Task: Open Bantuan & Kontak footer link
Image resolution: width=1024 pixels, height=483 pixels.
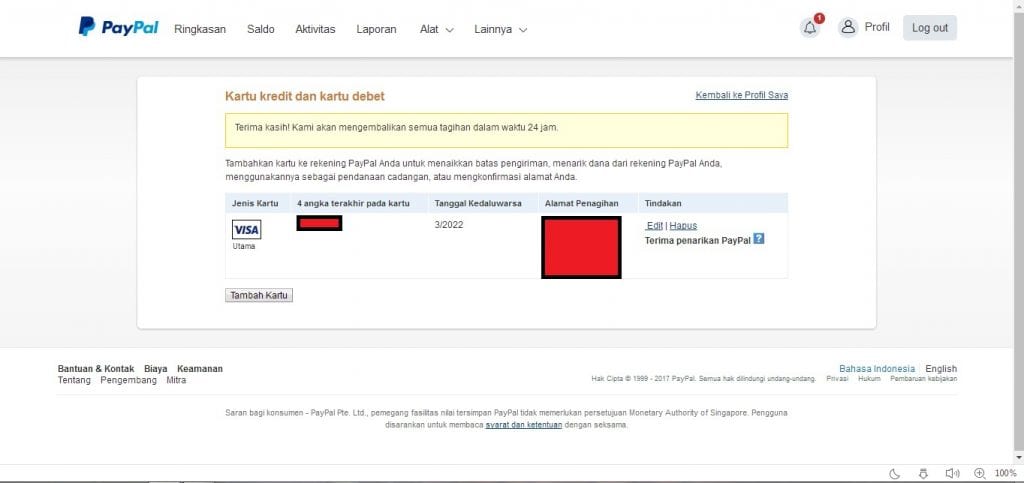Action: (96, 369)
